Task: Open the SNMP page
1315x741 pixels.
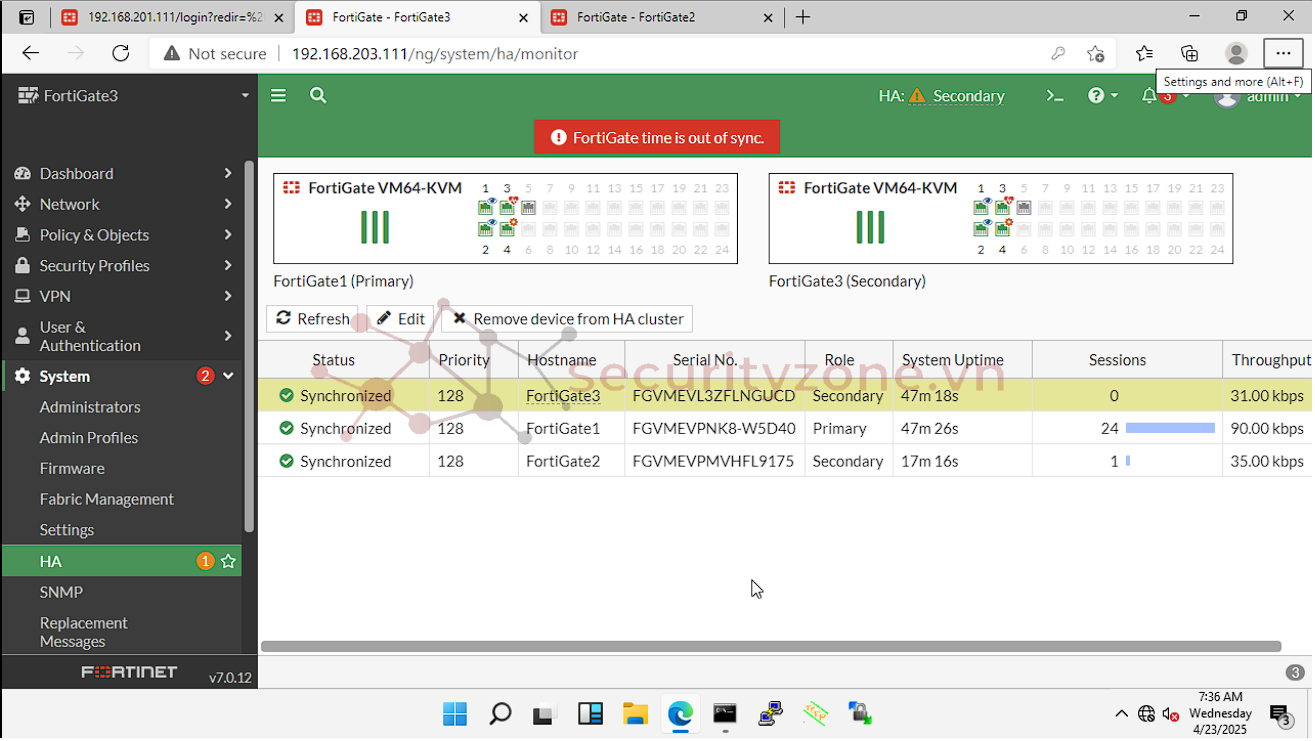Action: tap(61, 592)
